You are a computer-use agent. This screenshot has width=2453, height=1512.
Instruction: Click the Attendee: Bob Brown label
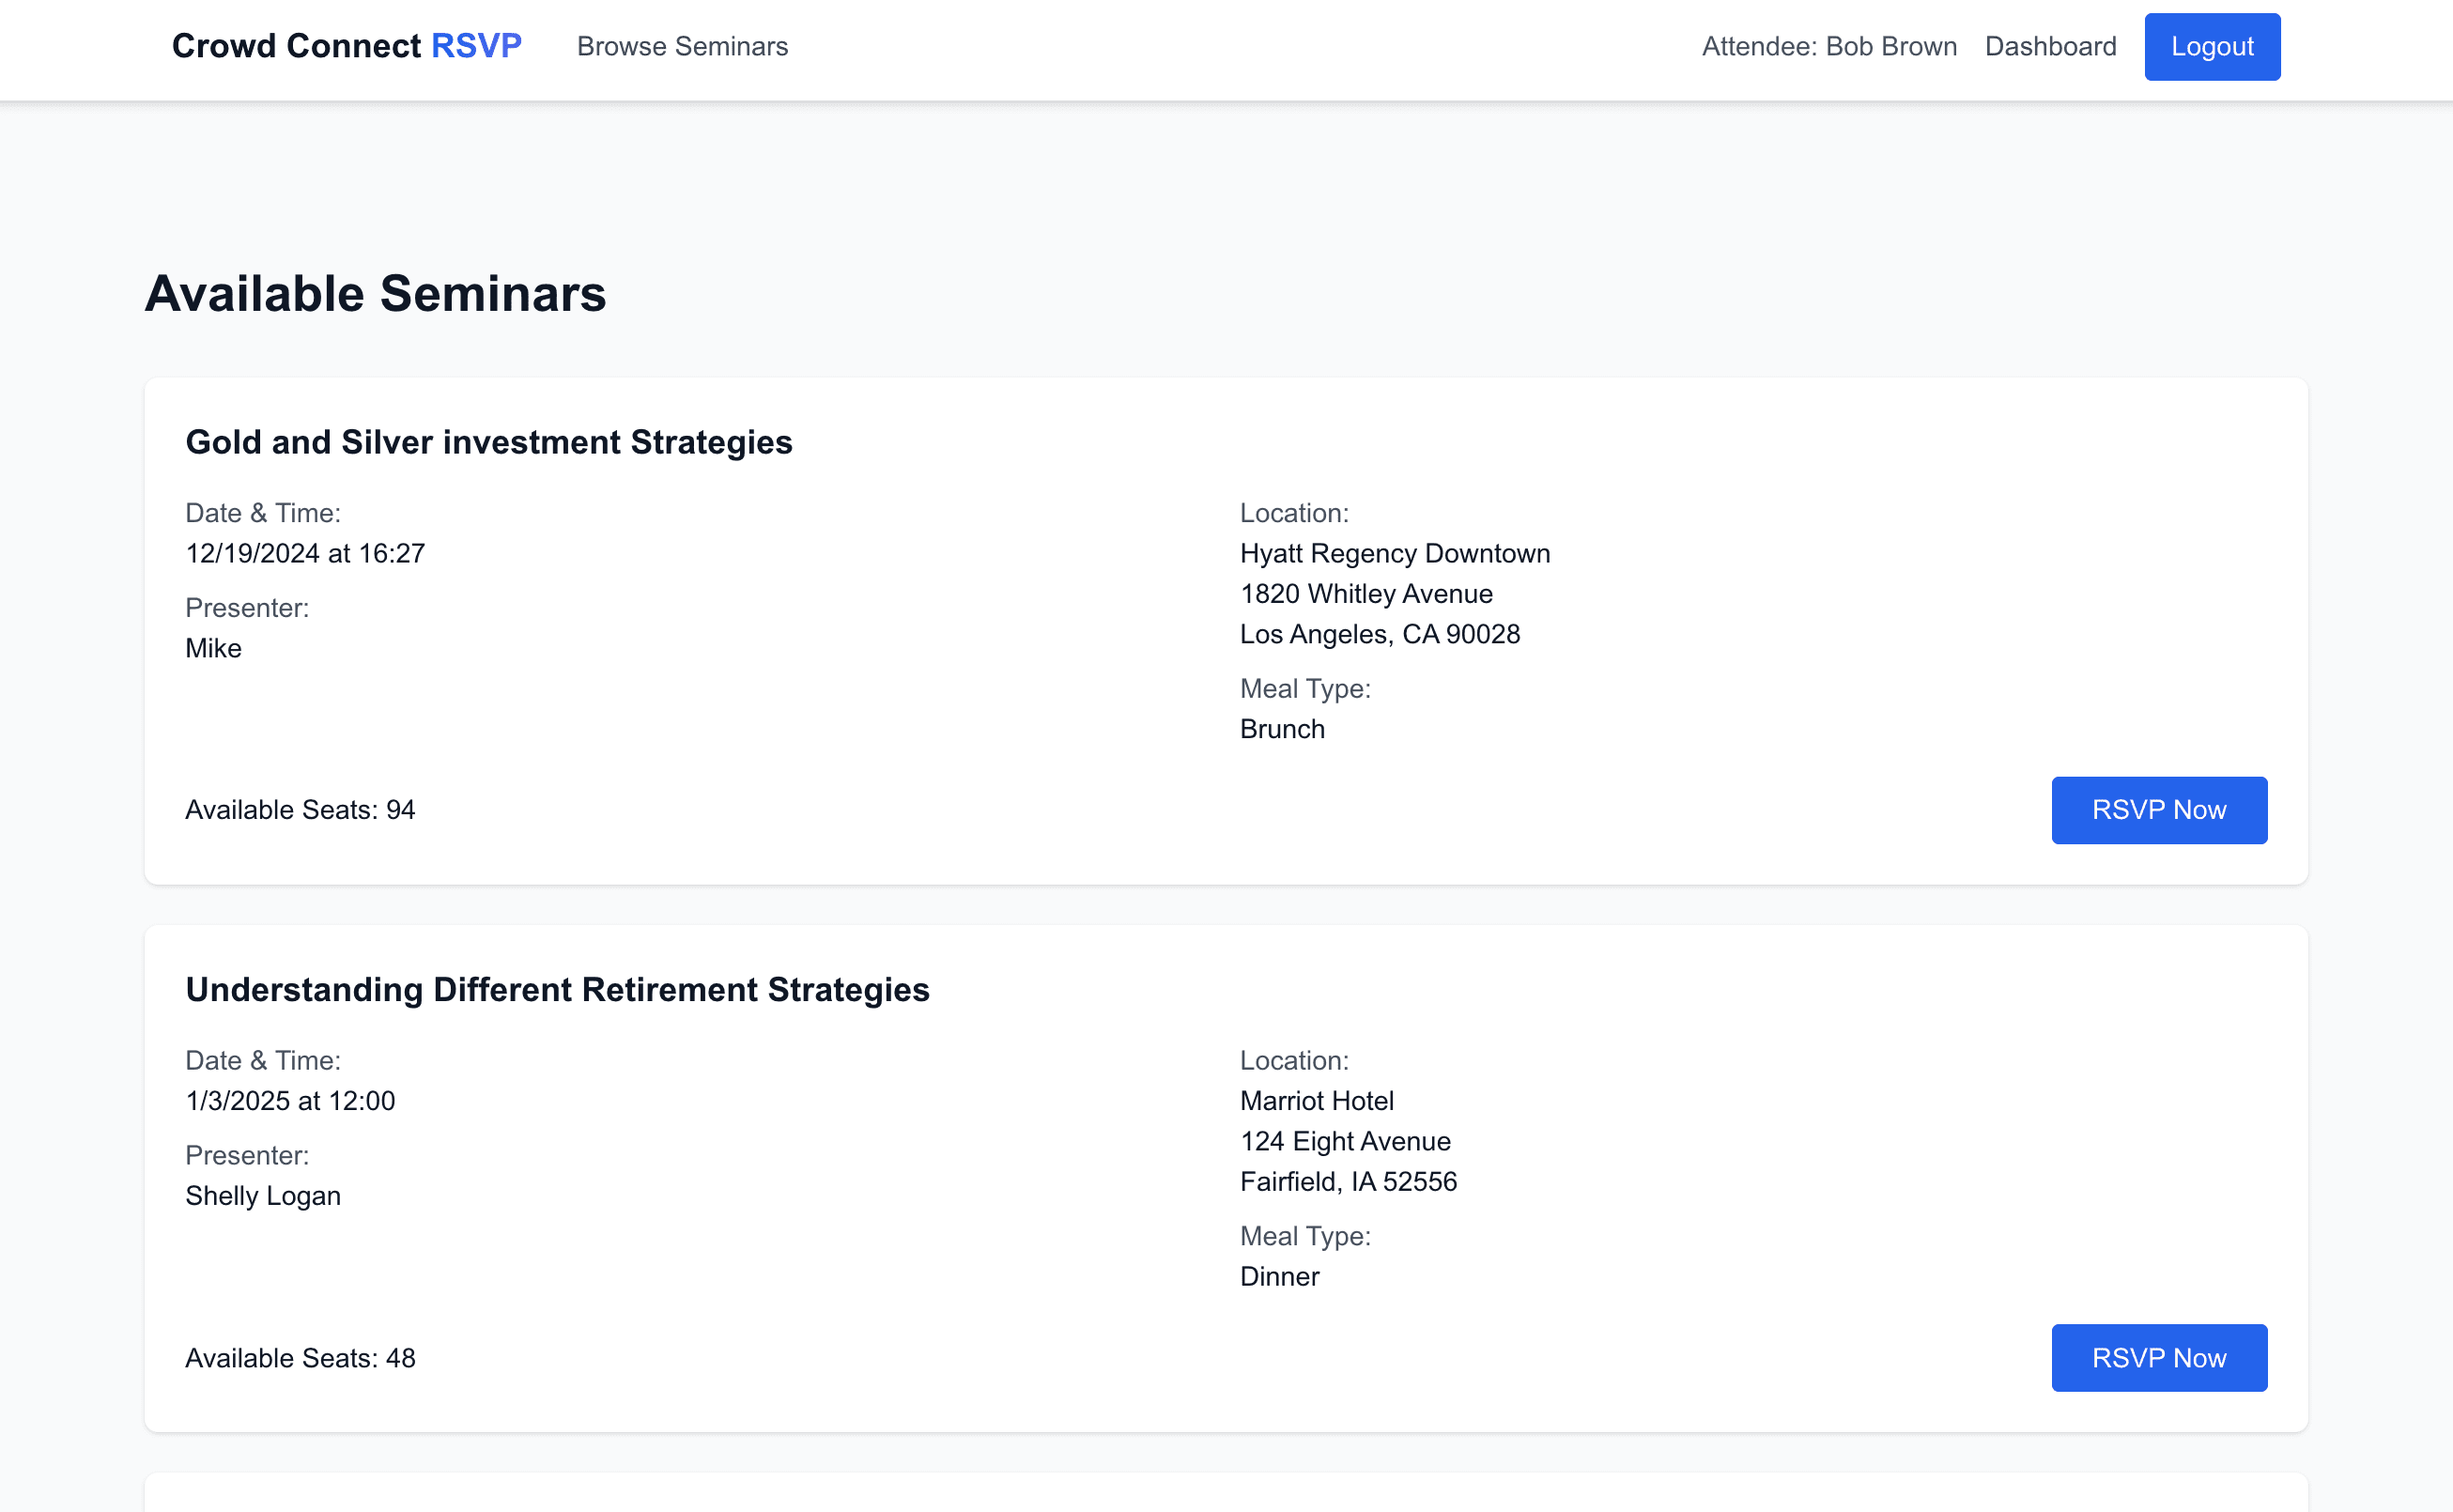click(x=1829, y=47)
